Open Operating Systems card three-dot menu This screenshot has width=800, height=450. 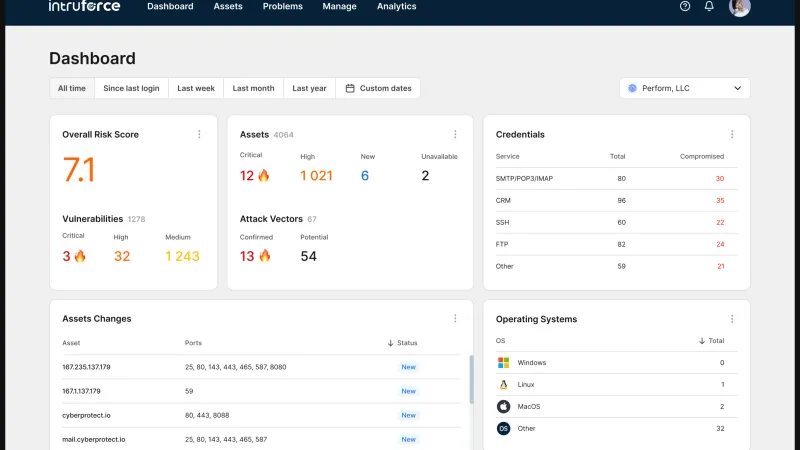point(732,319)
